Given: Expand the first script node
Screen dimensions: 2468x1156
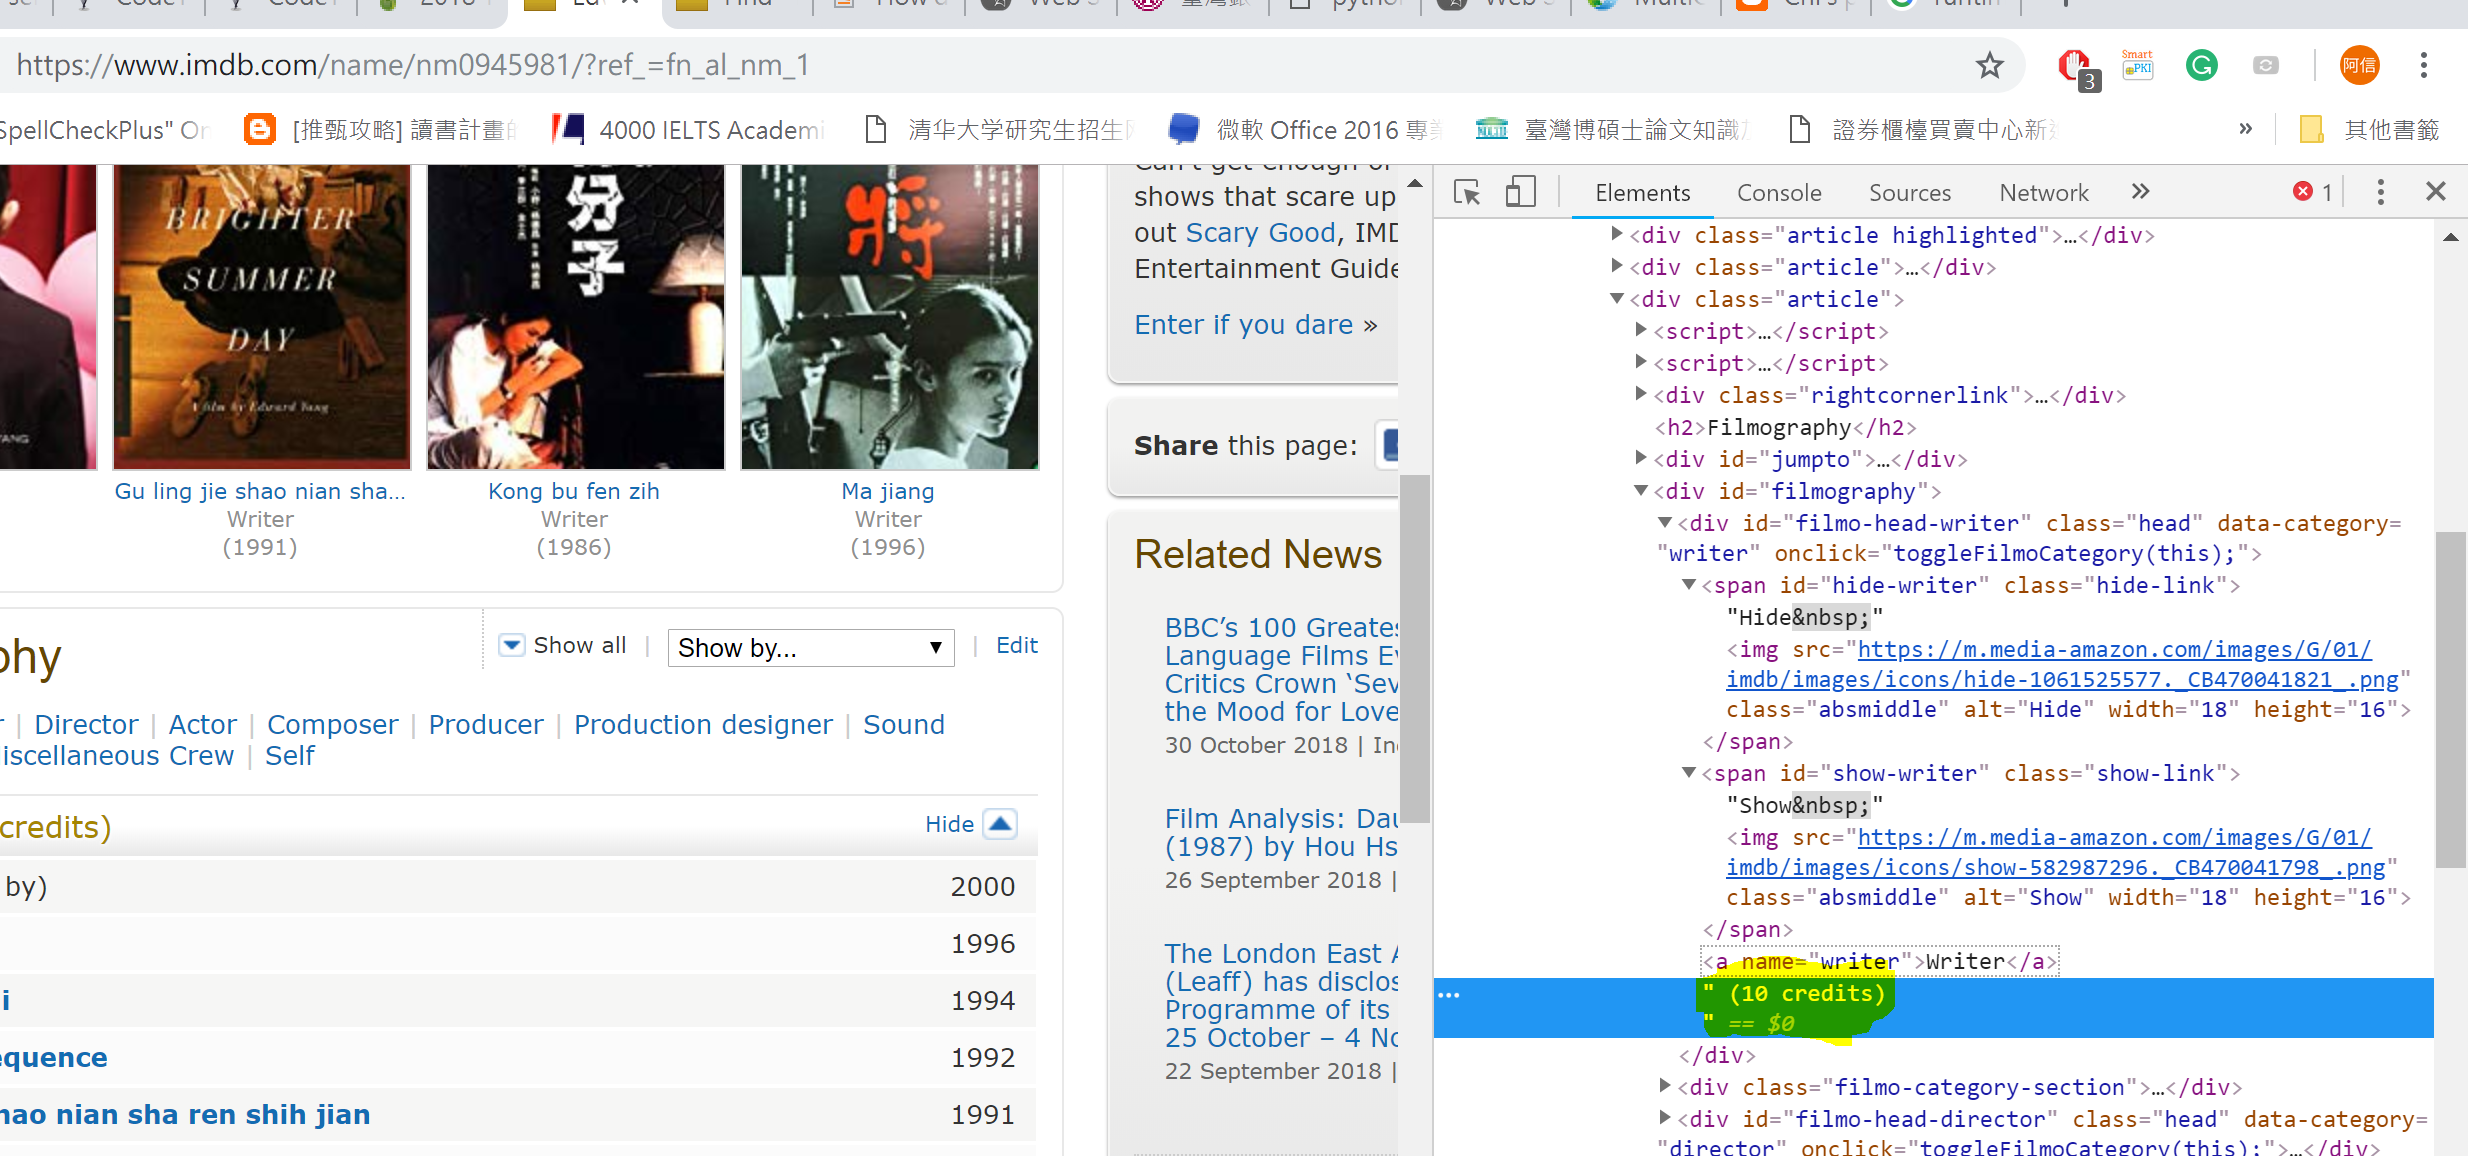Looking at the screenshot, I should coord(1640,330).
